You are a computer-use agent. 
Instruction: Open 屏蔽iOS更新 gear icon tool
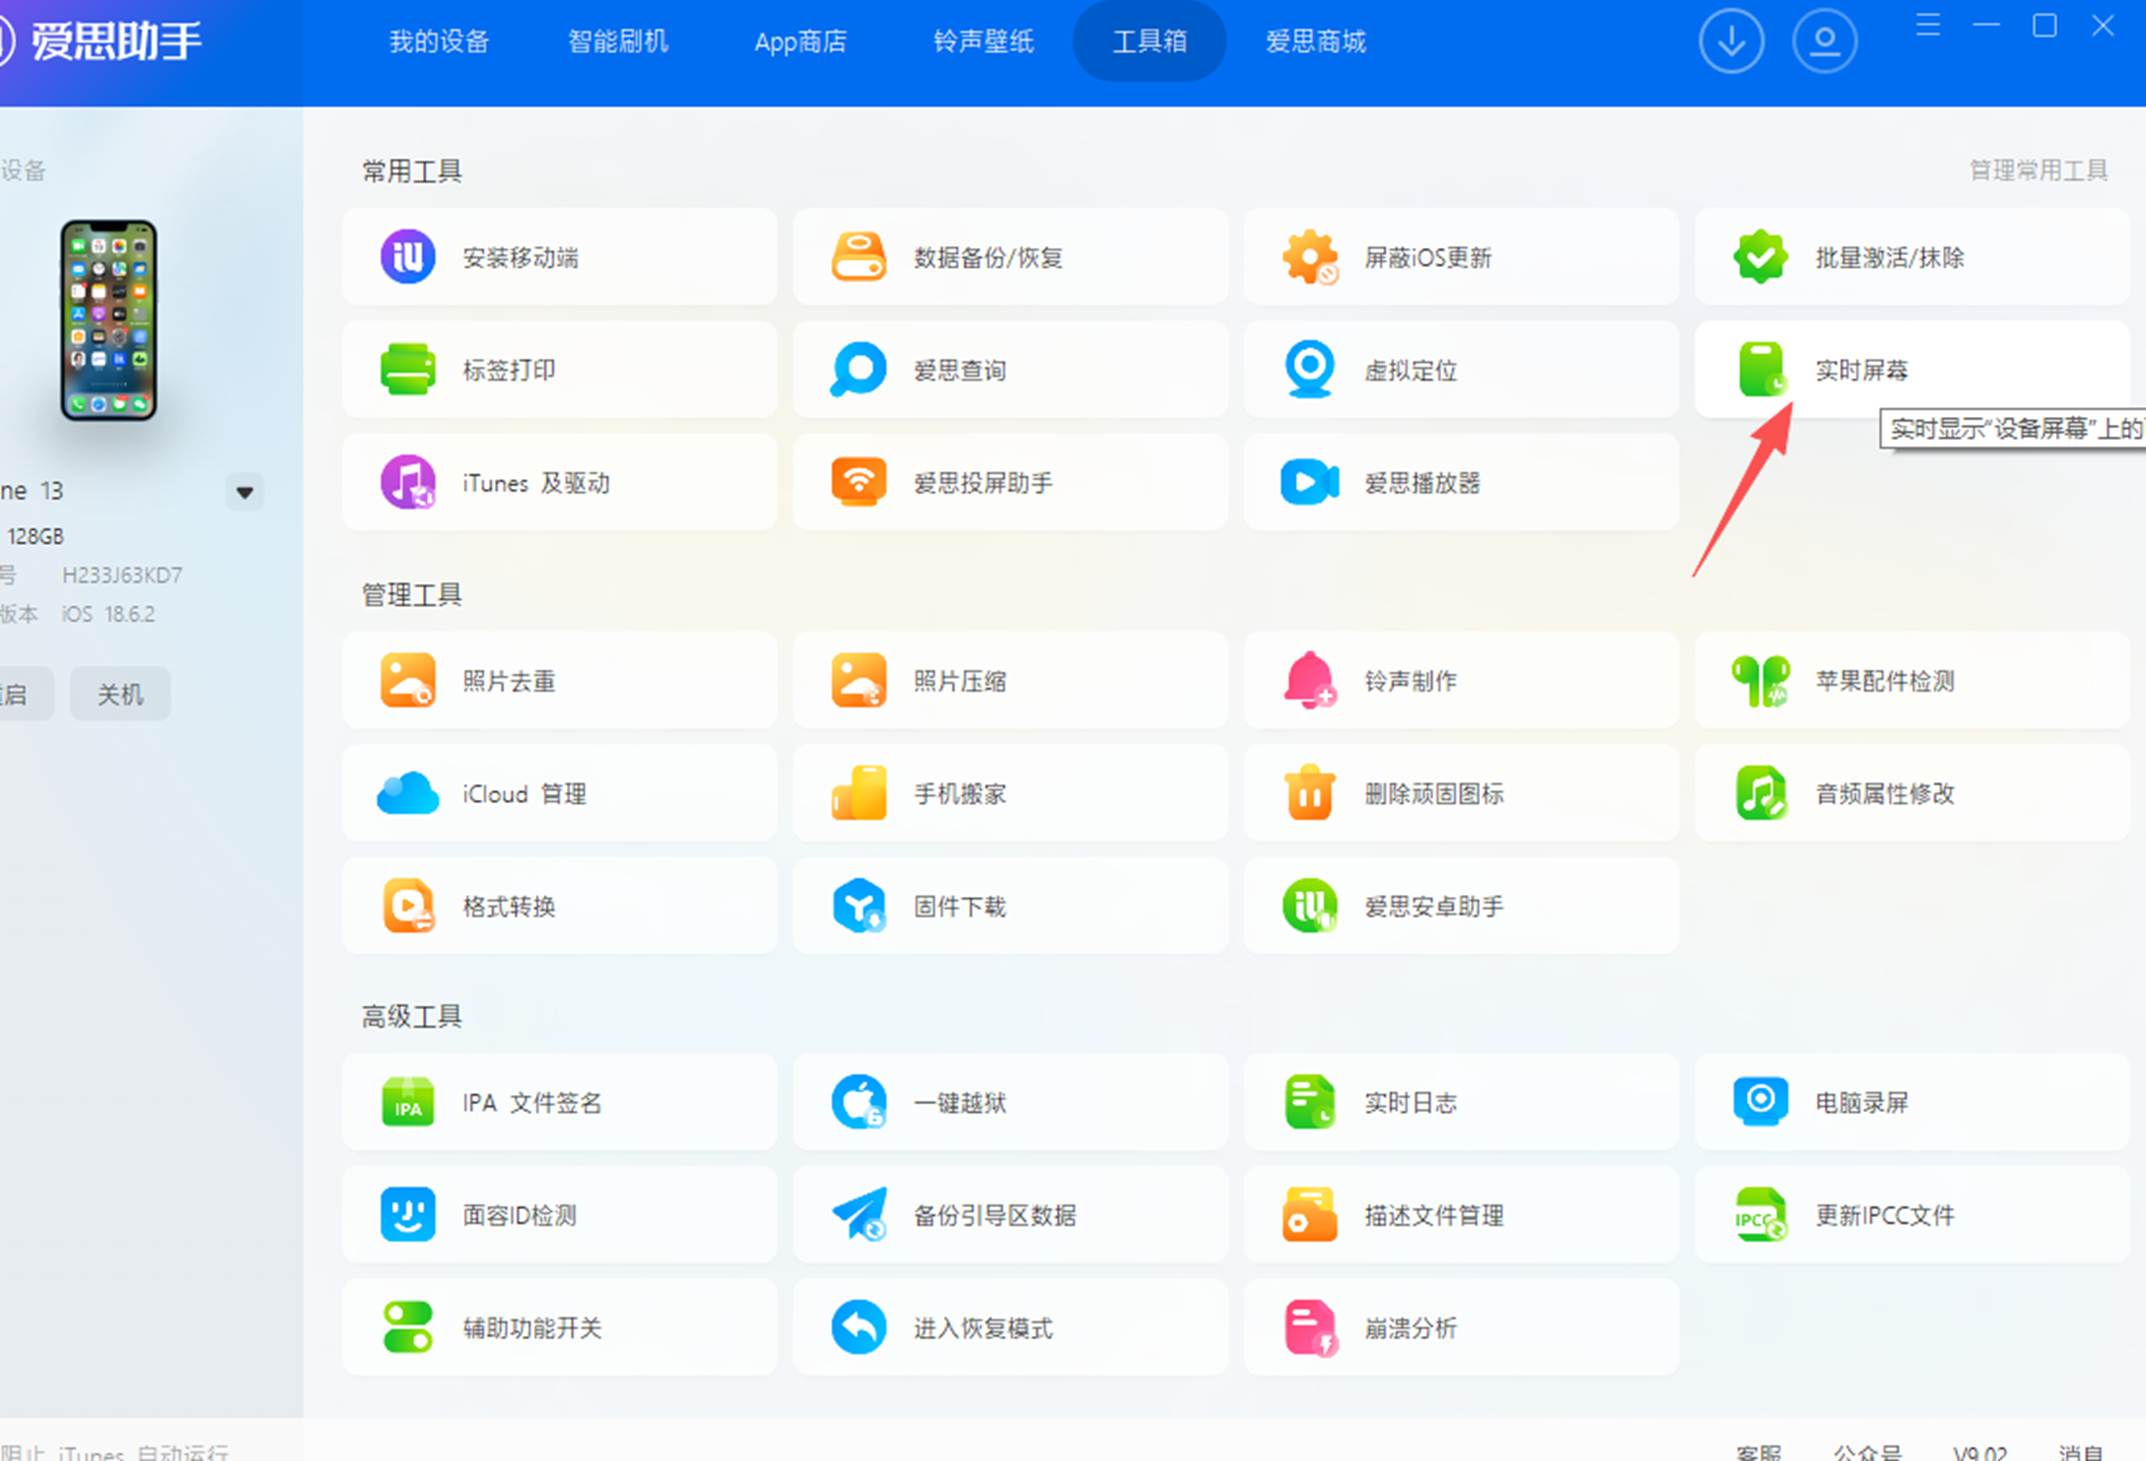pos(1309,258)
